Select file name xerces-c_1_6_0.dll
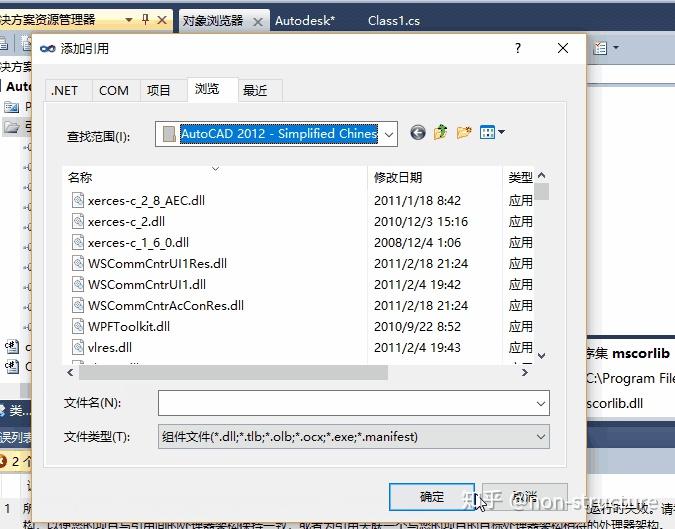Viewport: 675px width, 529px height. tap(138, 243)
